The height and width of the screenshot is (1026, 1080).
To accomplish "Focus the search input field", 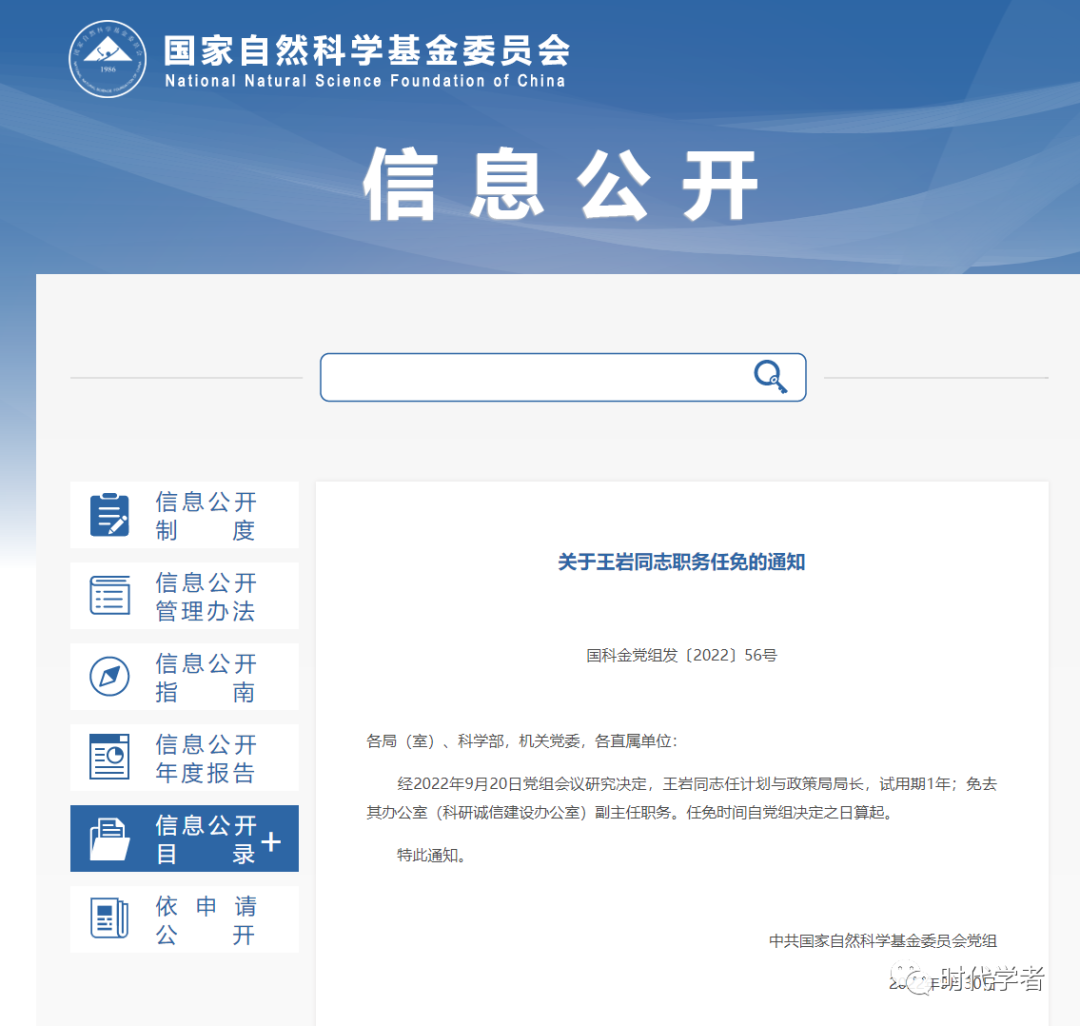I will pyautogui.click(x=563, y=377).
